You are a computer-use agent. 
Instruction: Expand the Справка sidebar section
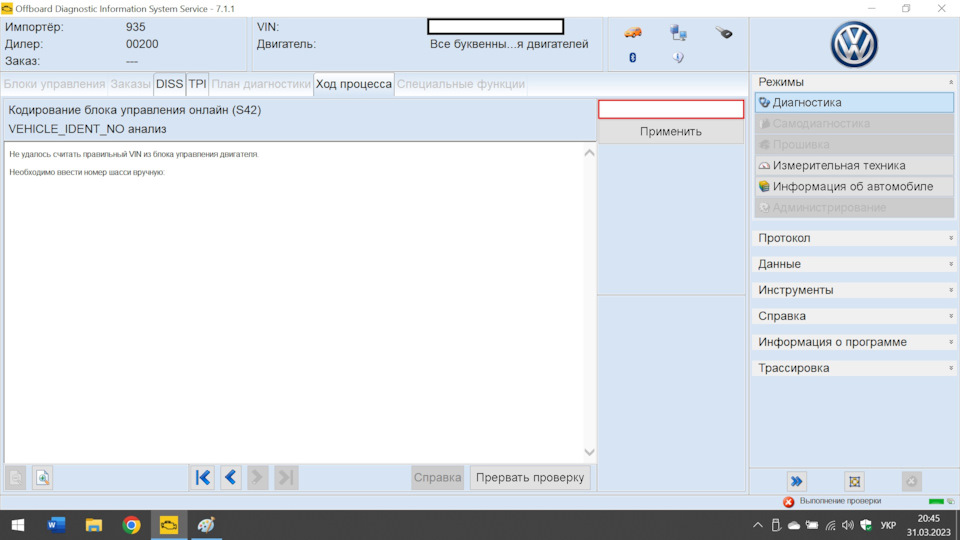pos(854,316)
